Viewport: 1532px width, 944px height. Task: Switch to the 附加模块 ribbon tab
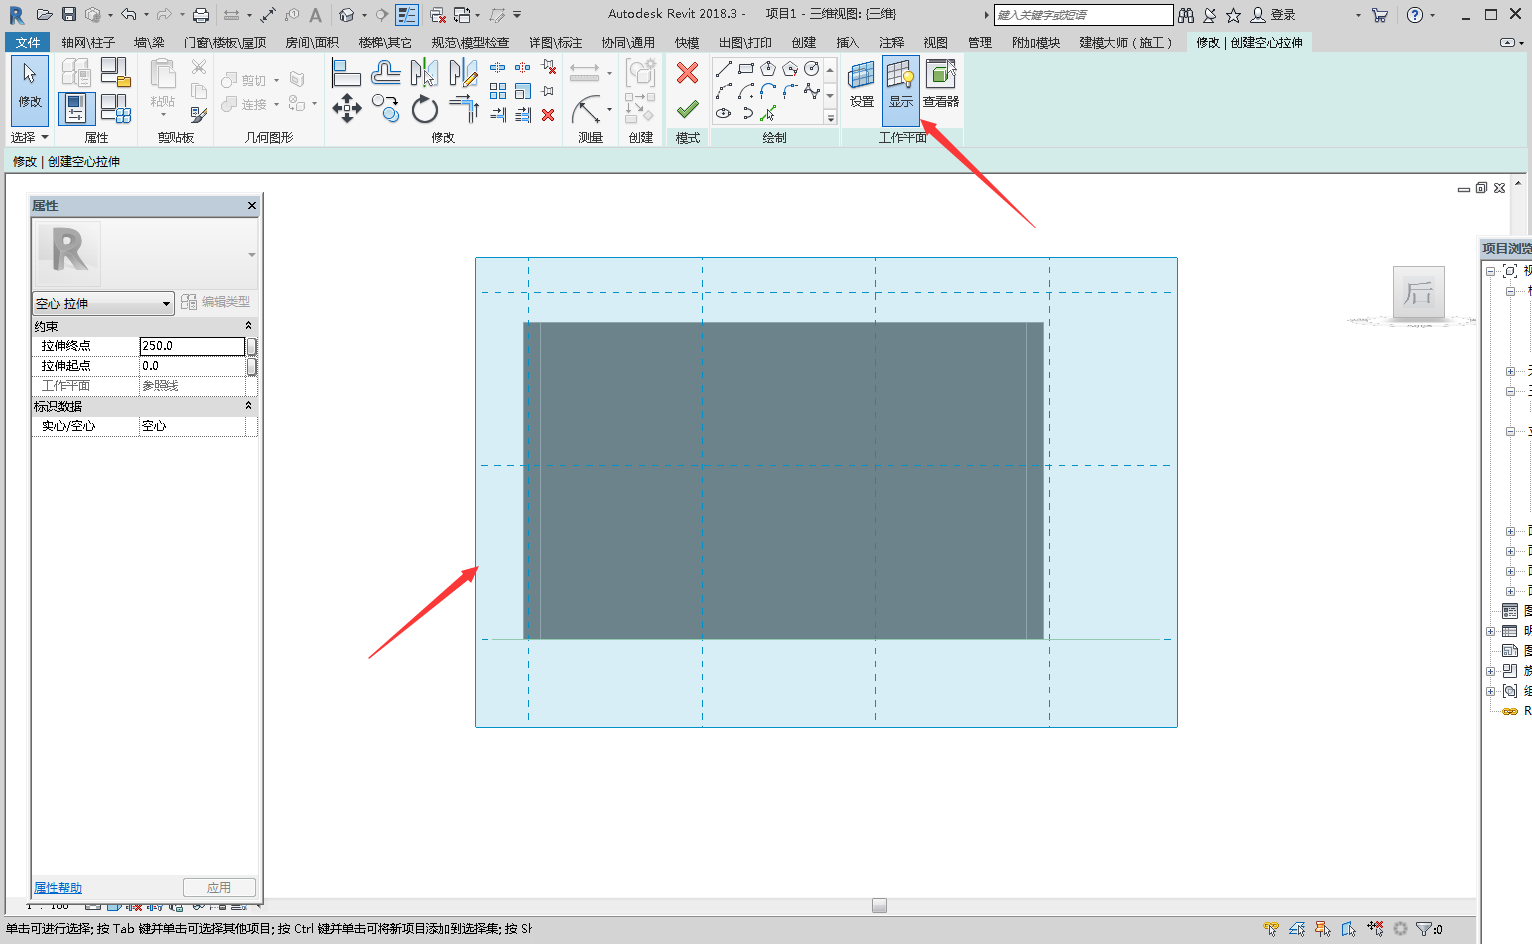tap(1036, 42)
